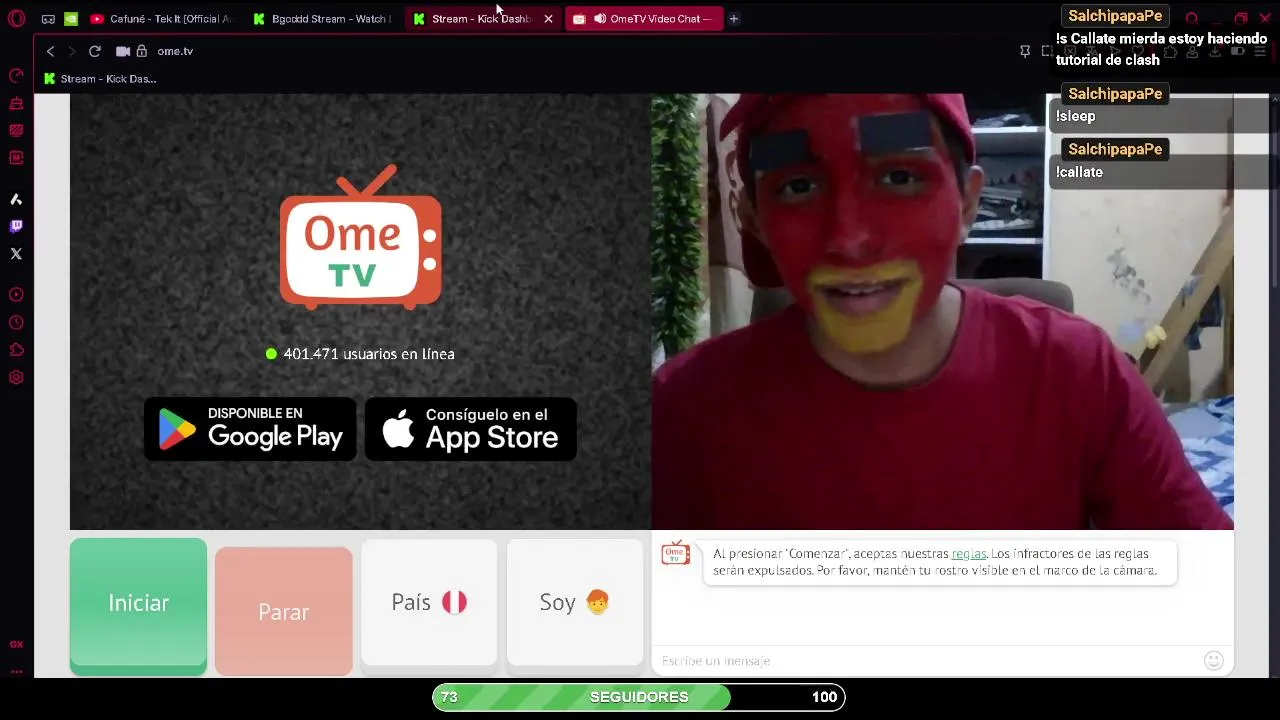This screenshot has height=720, width=1280.
Task: Open the App Store download badge
Action: pos(471,429)
